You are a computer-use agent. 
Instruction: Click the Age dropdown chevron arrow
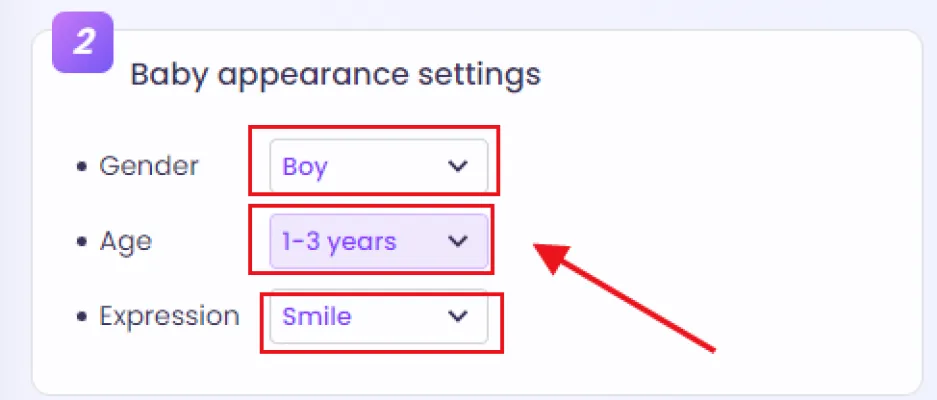tap(458, 241)
